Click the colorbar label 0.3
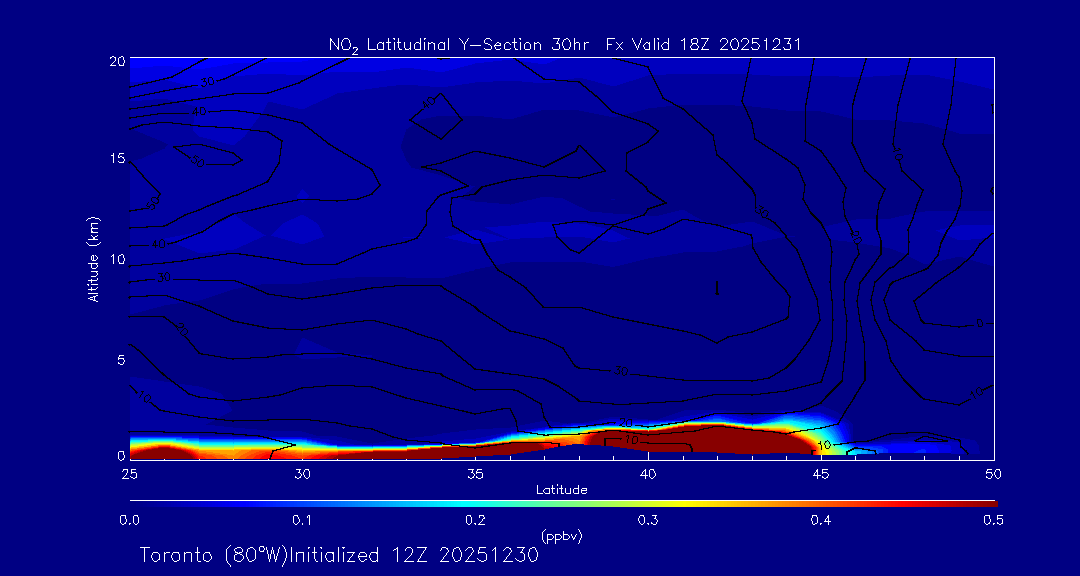 (x=648, y=521)
